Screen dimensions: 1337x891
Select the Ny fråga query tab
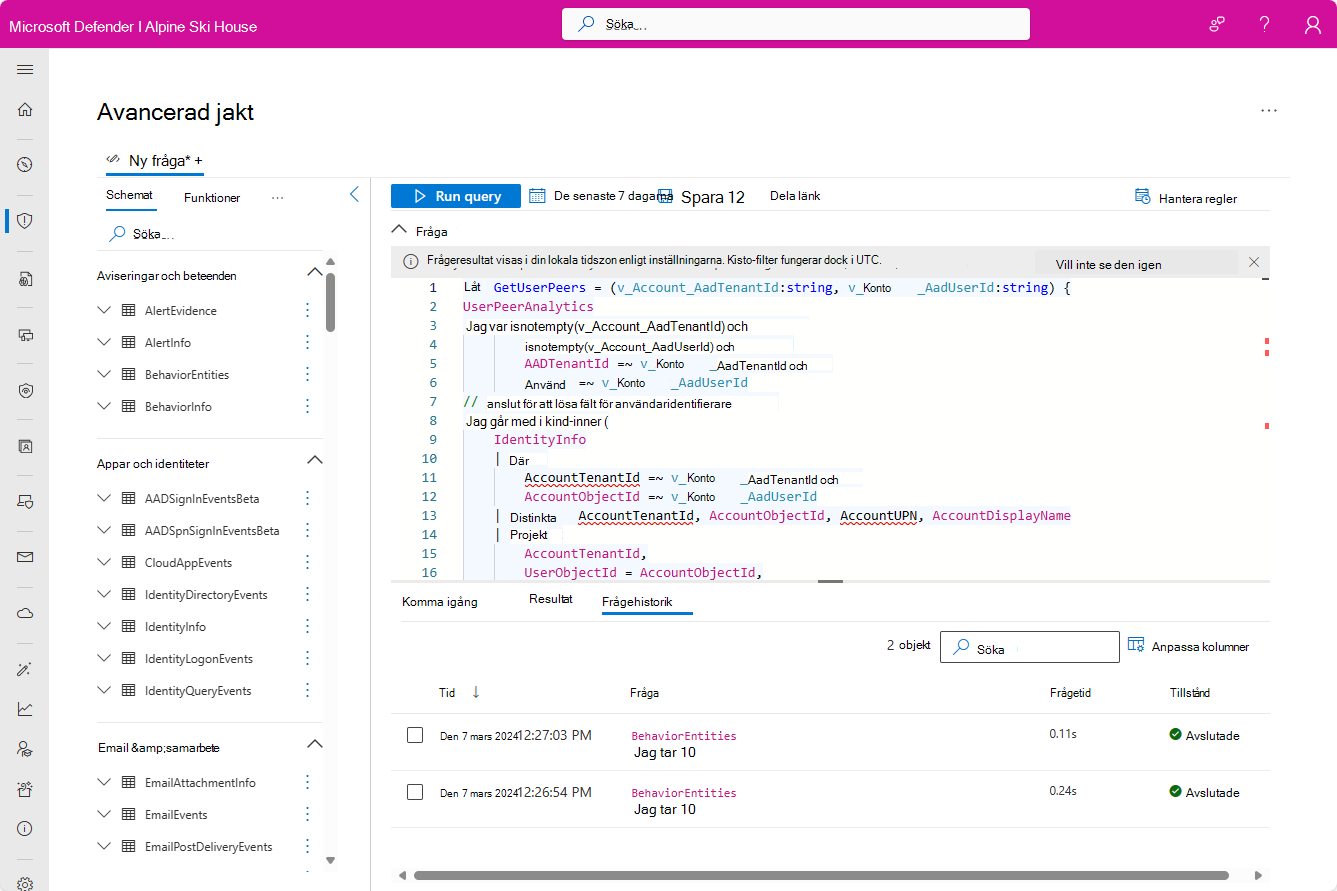pos(155,160)
